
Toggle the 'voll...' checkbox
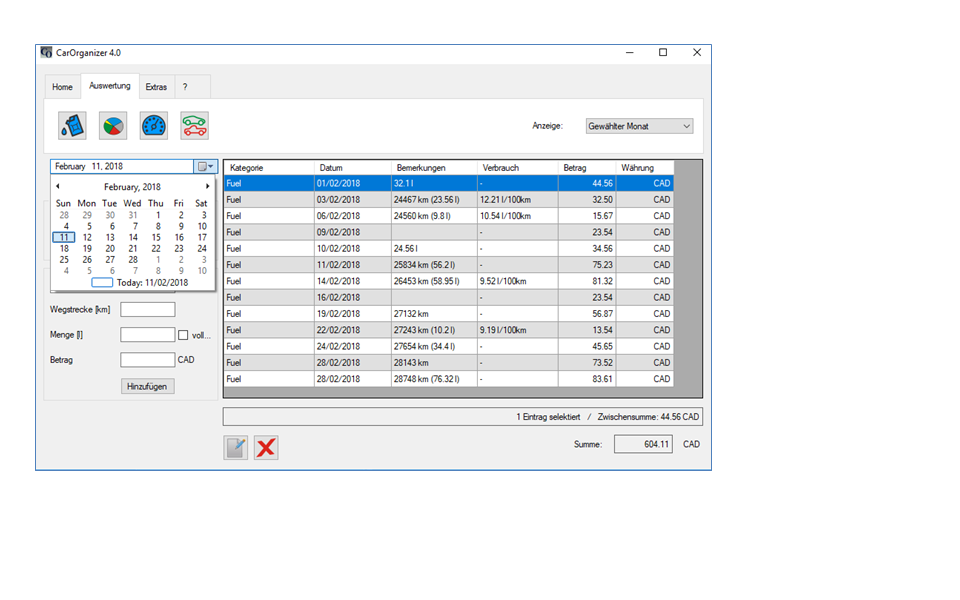[183, 335]
